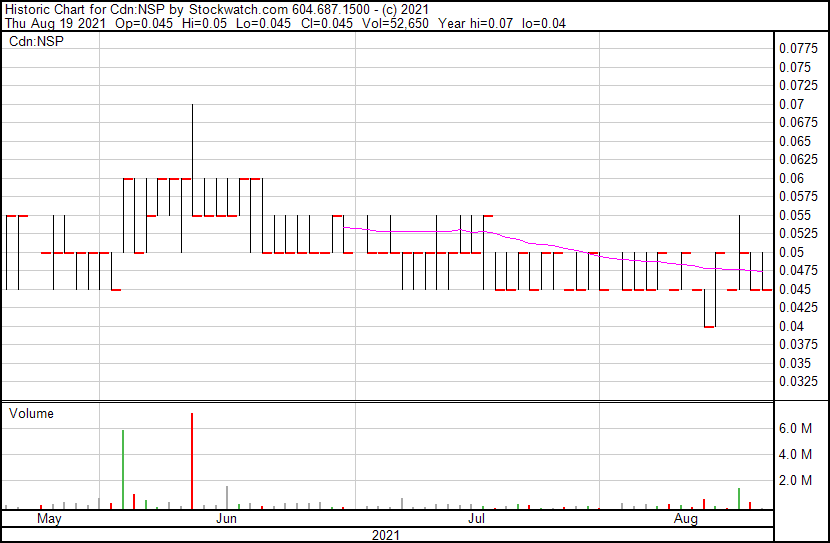830x543 pixels.
Task: Click the 'Thu Aug 19 2021' date text
Action: click(x=55, y=23)
